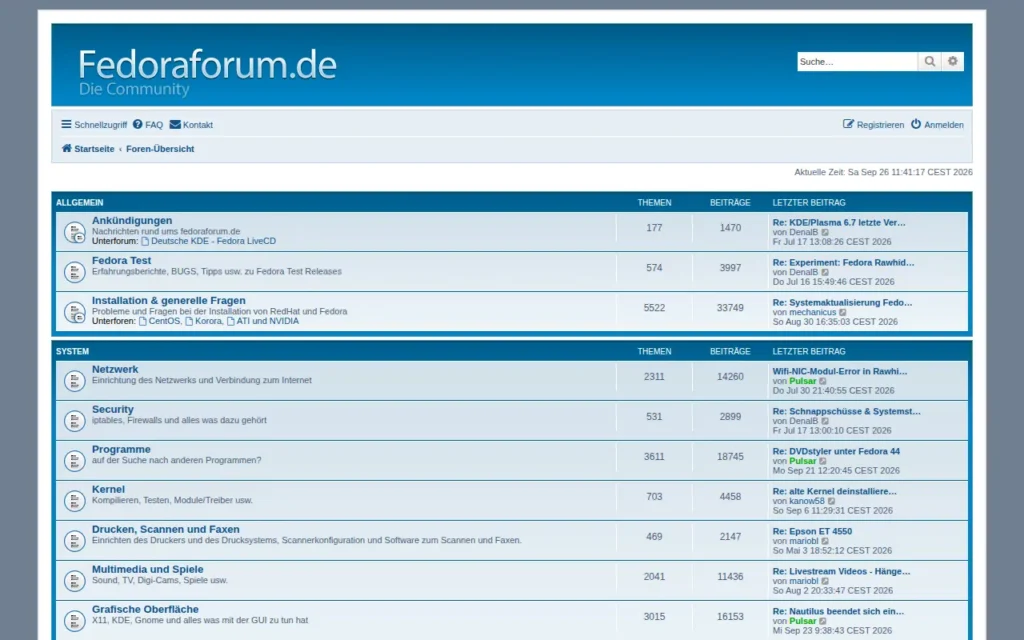Open the FAQ page

click(148, 125)
